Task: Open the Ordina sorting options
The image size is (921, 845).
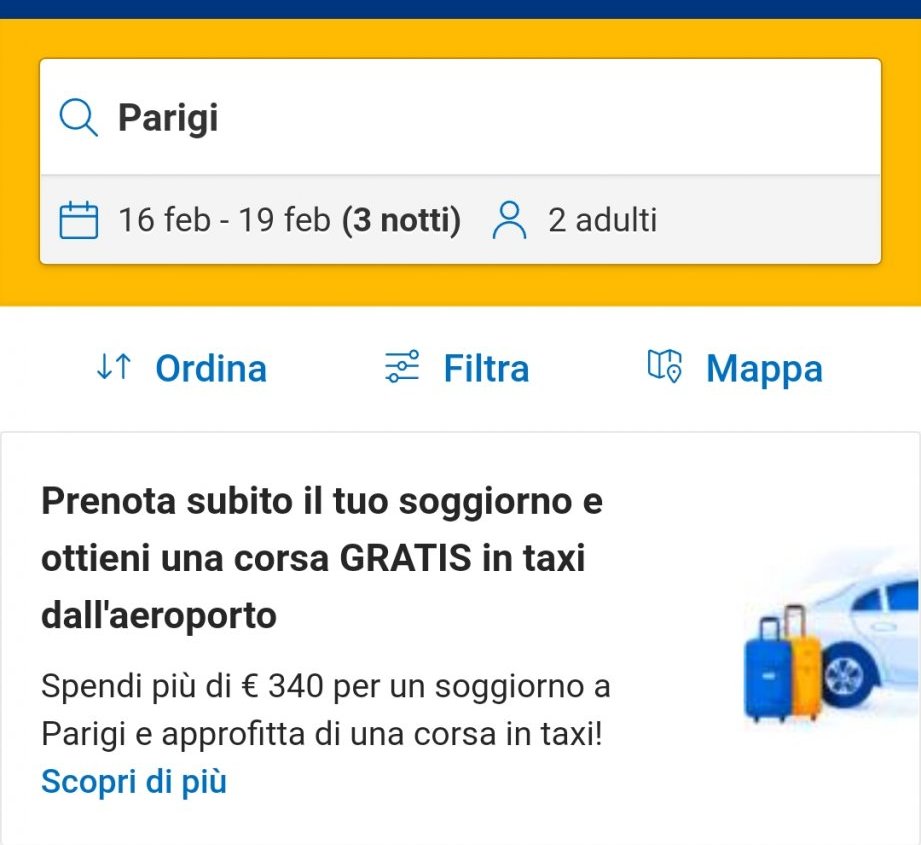Action: [211, 369]
